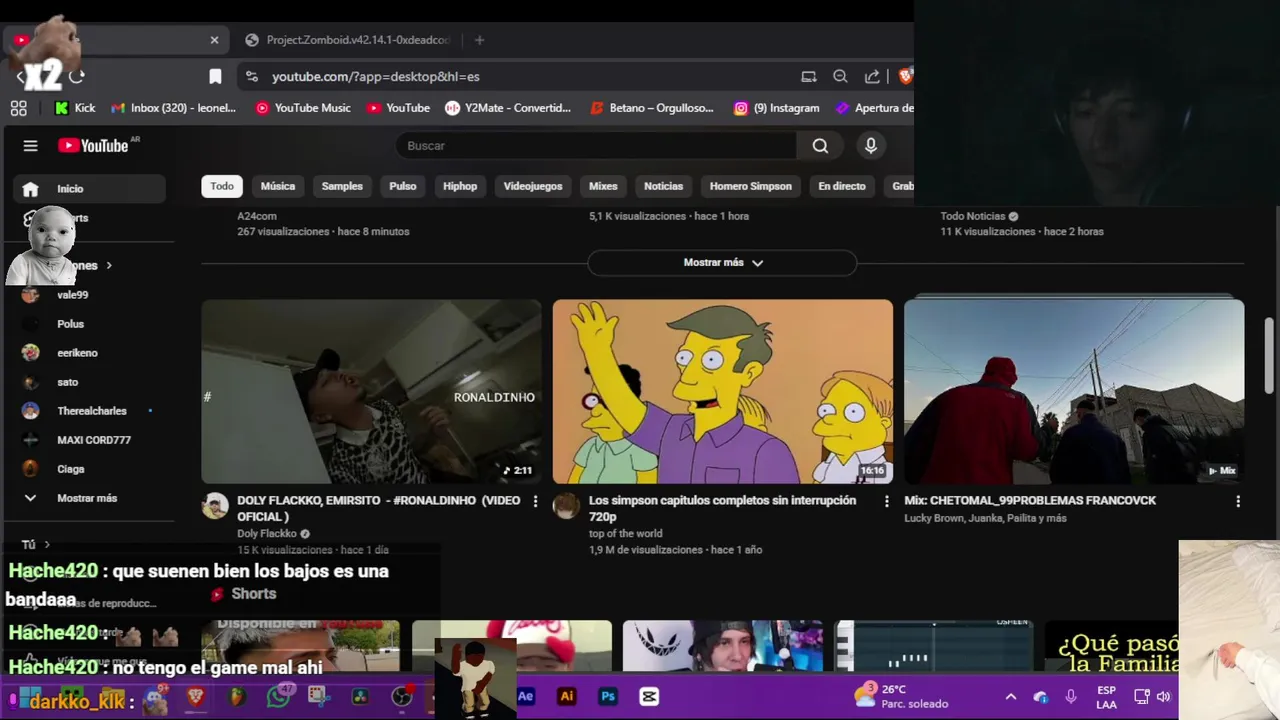The image size is (1280, 720).
Task: Select the Homero Simpson filter chip
Action: (x=750, y=186)
